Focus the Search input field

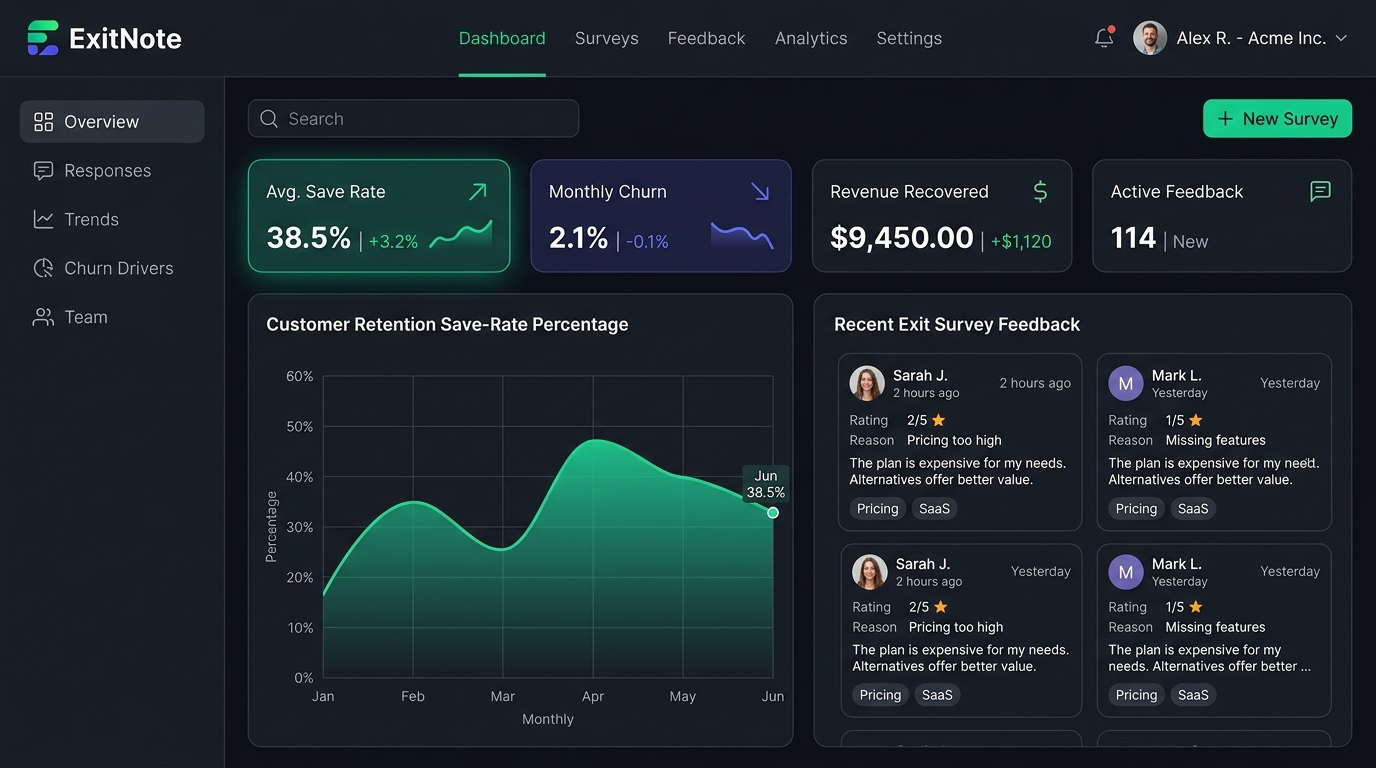413,118
